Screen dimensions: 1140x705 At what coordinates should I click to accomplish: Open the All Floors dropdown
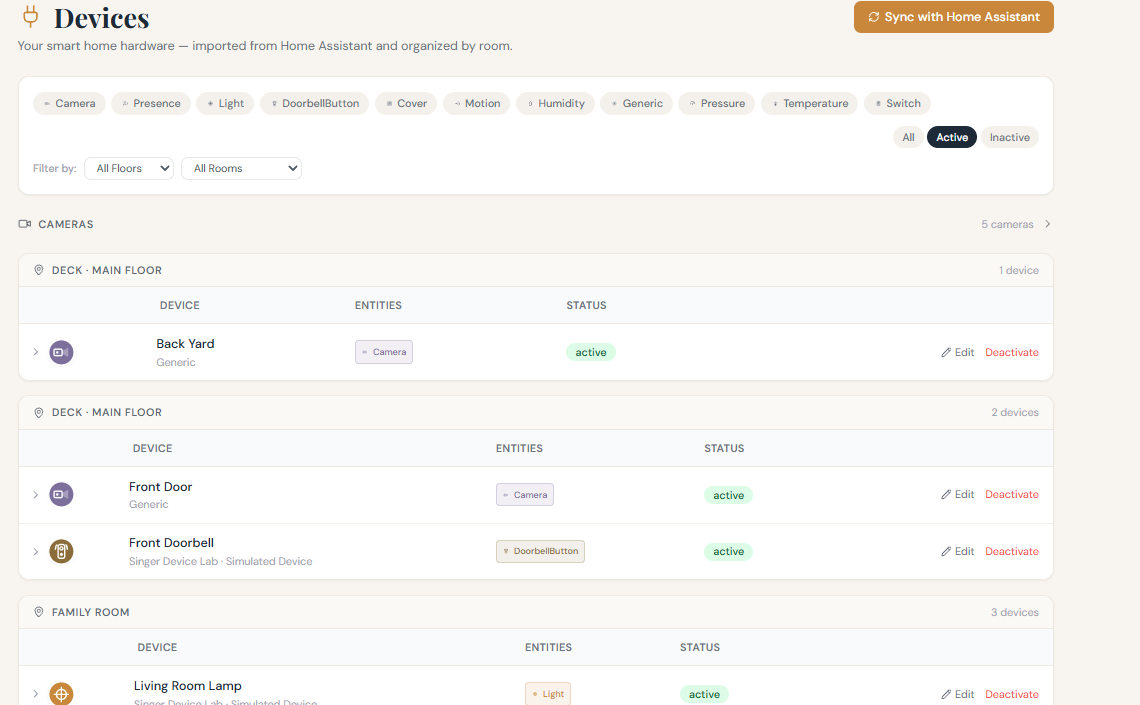pyautogui.click(x=129, y=168)
